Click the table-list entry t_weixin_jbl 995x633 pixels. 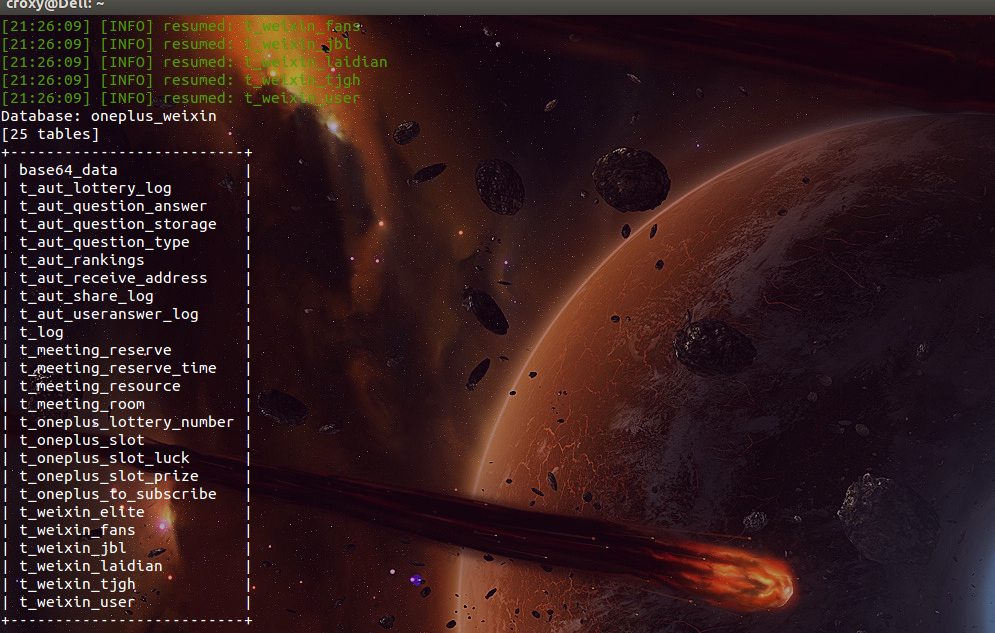72,548
